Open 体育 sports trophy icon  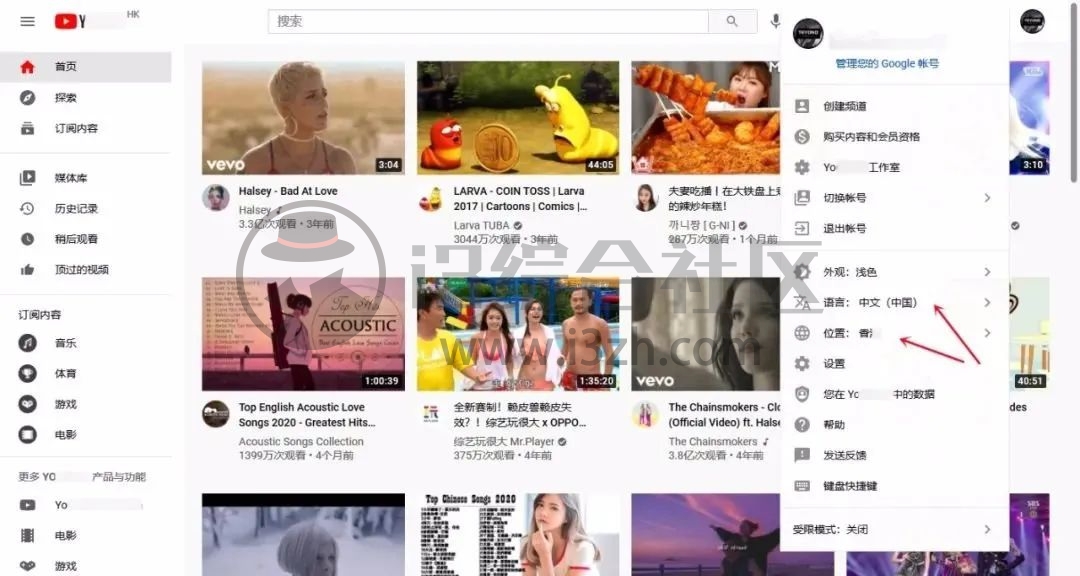click(28, 373)
